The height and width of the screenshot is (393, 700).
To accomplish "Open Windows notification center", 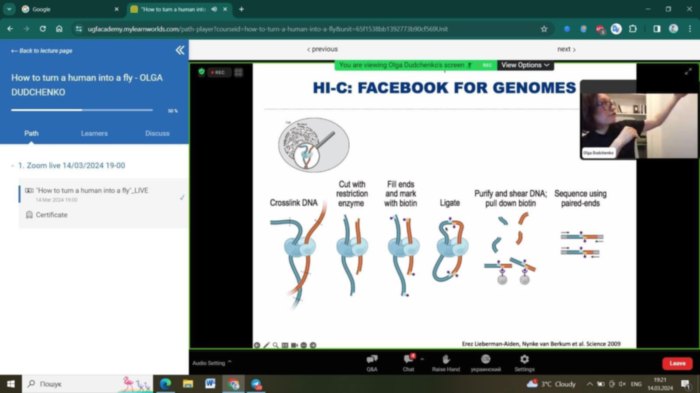I will click(x=686, y=384).
